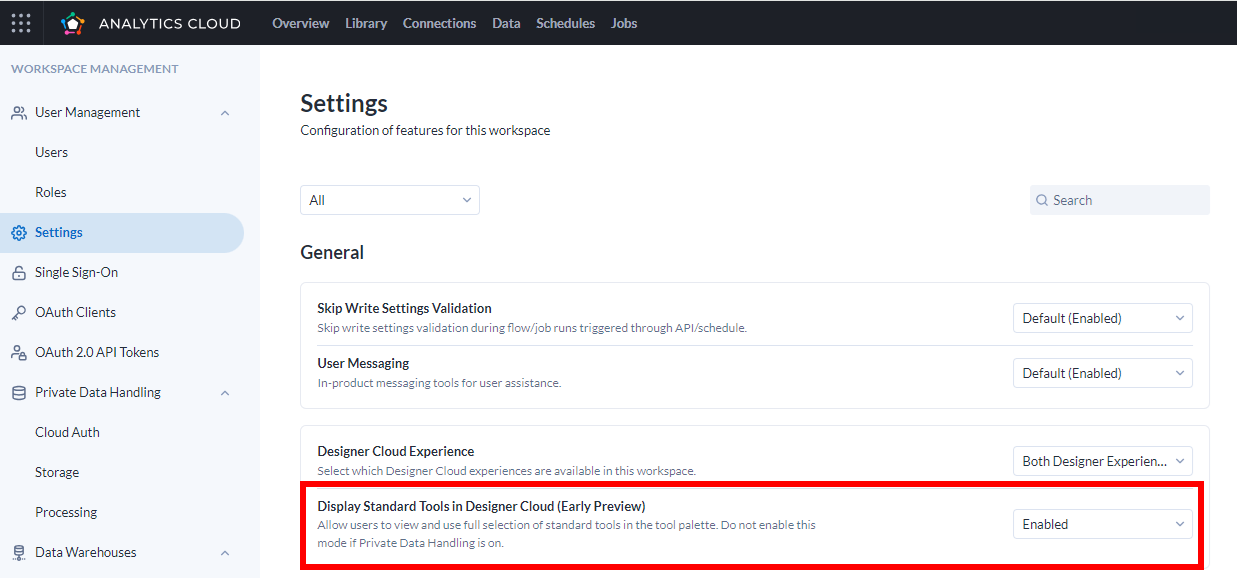Viewport: 1237px width, 578px height.
Task: Collapse the Data Warehouses section chevron
Action: (x=225, y=553)
